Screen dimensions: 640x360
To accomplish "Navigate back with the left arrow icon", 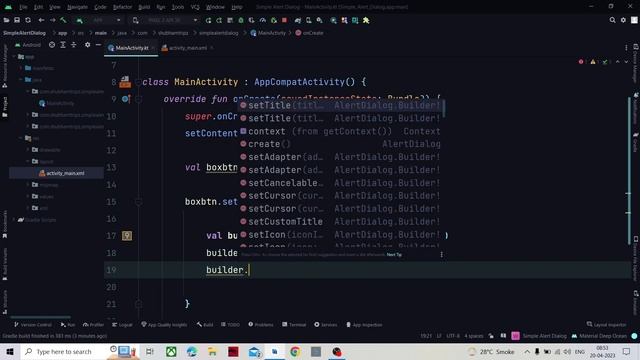I will [x=41, y=20].
